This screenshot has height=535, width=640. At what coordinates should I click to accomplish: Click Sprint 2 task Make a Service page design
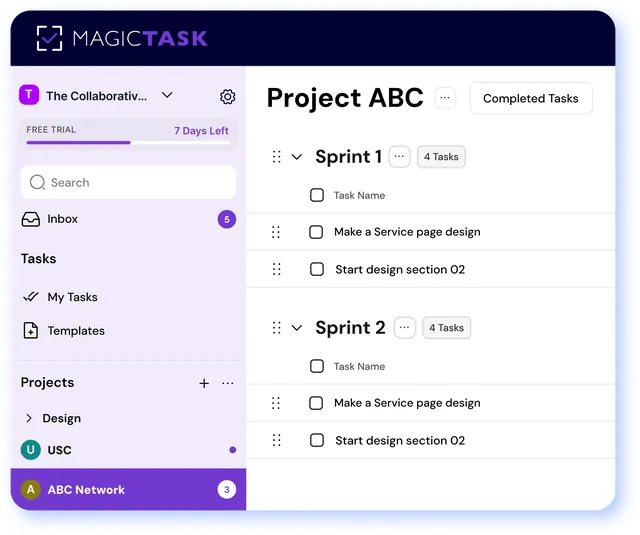[407, 403]
